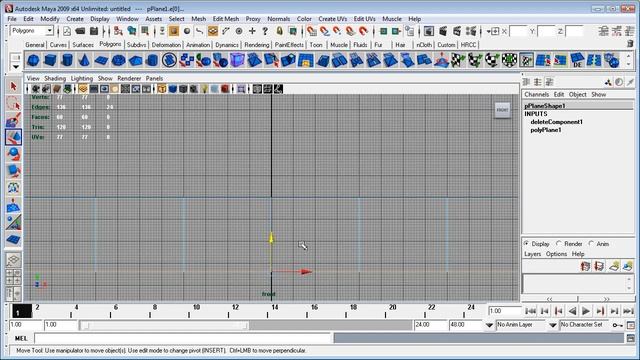Click the New Scene icon
This screenshot has width=640, height=360.
[67, 31]
